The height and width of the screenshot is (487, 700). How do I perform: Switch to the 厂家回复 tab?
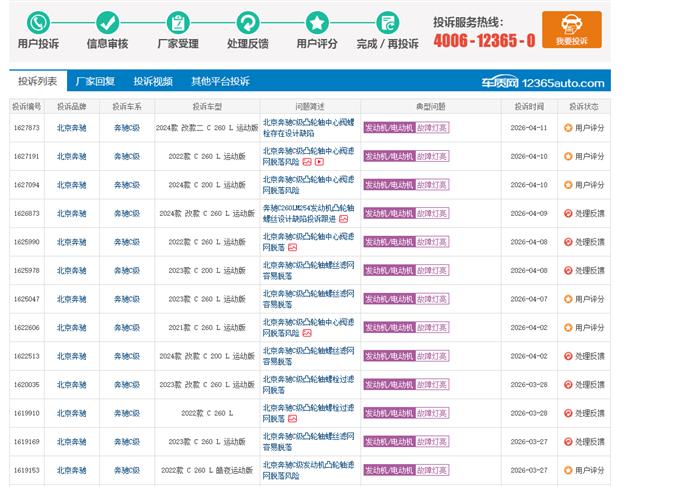95,81
